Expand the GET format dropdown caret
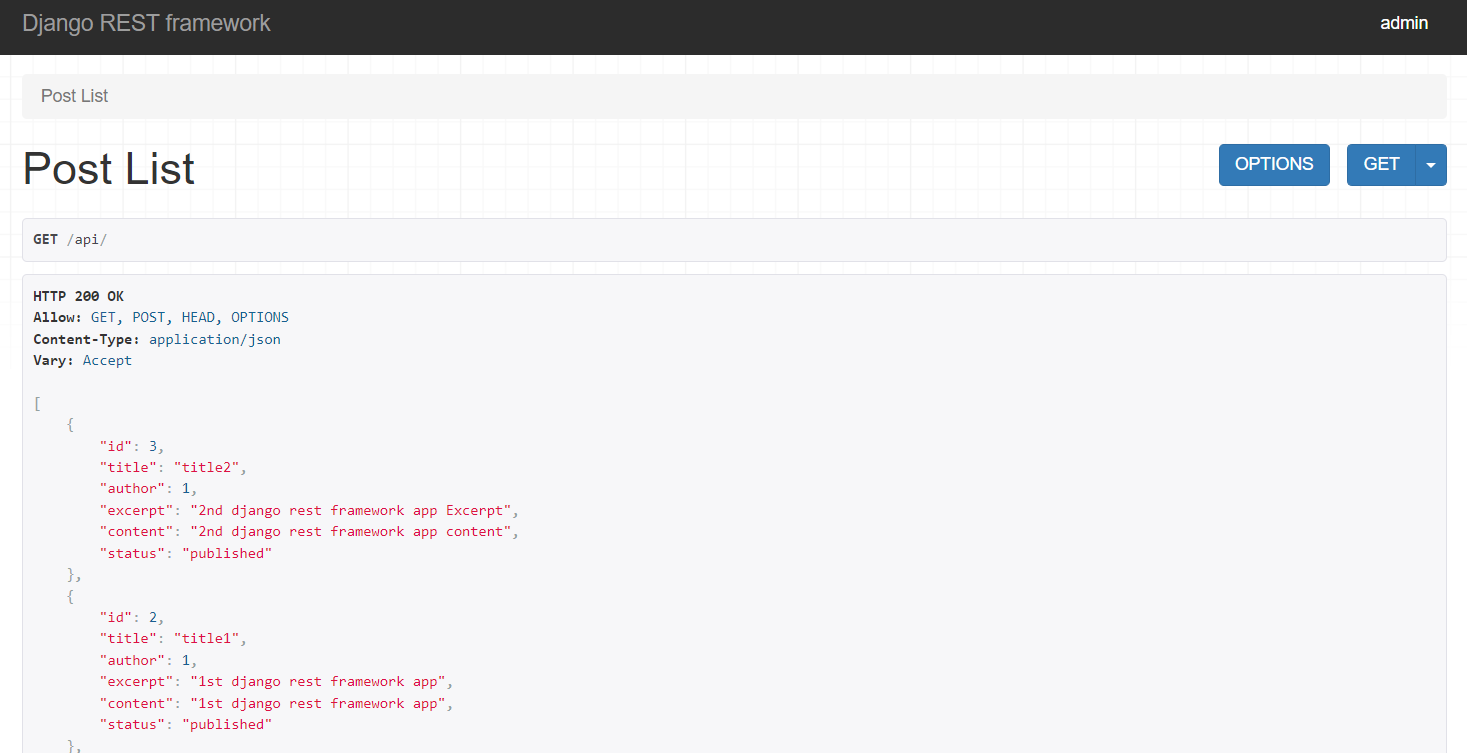This screenshot has width=1467, height=753. pos(1431,165)
